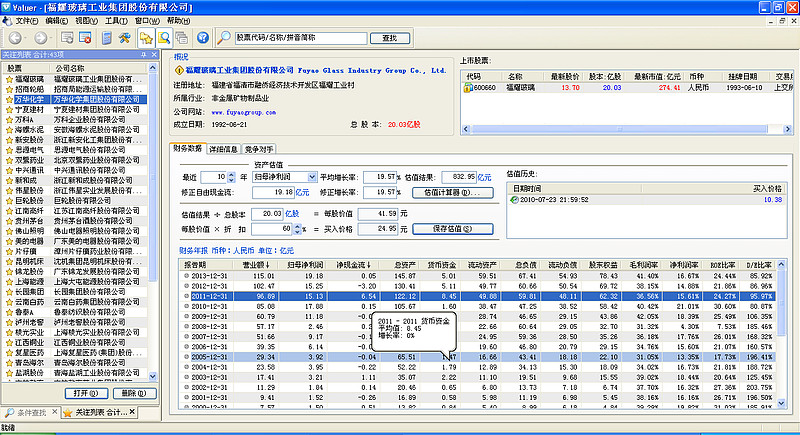This screenshot has width=800, height=435.
Task: Click the magnifier icon beside search box
Action: (223, 38)
